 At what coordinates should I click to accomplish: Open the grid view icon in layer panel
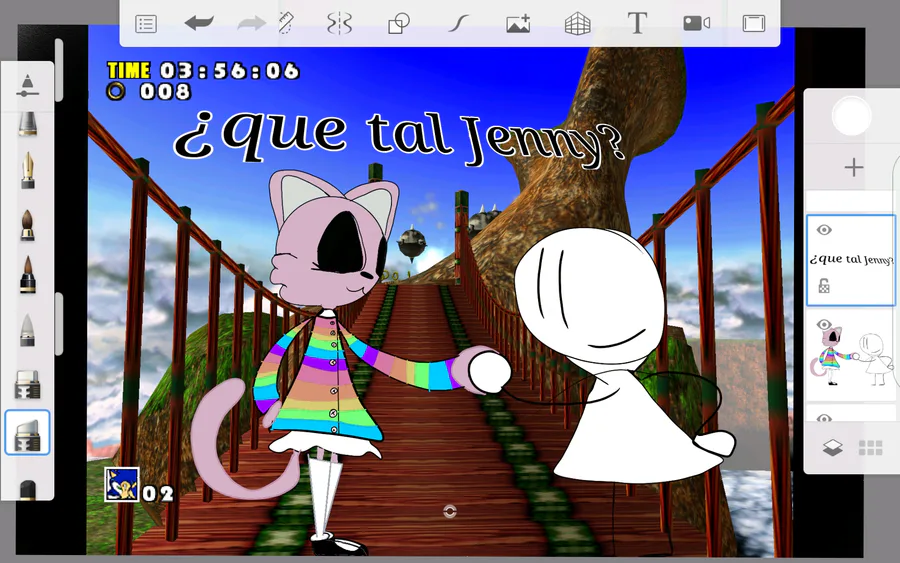870,448
